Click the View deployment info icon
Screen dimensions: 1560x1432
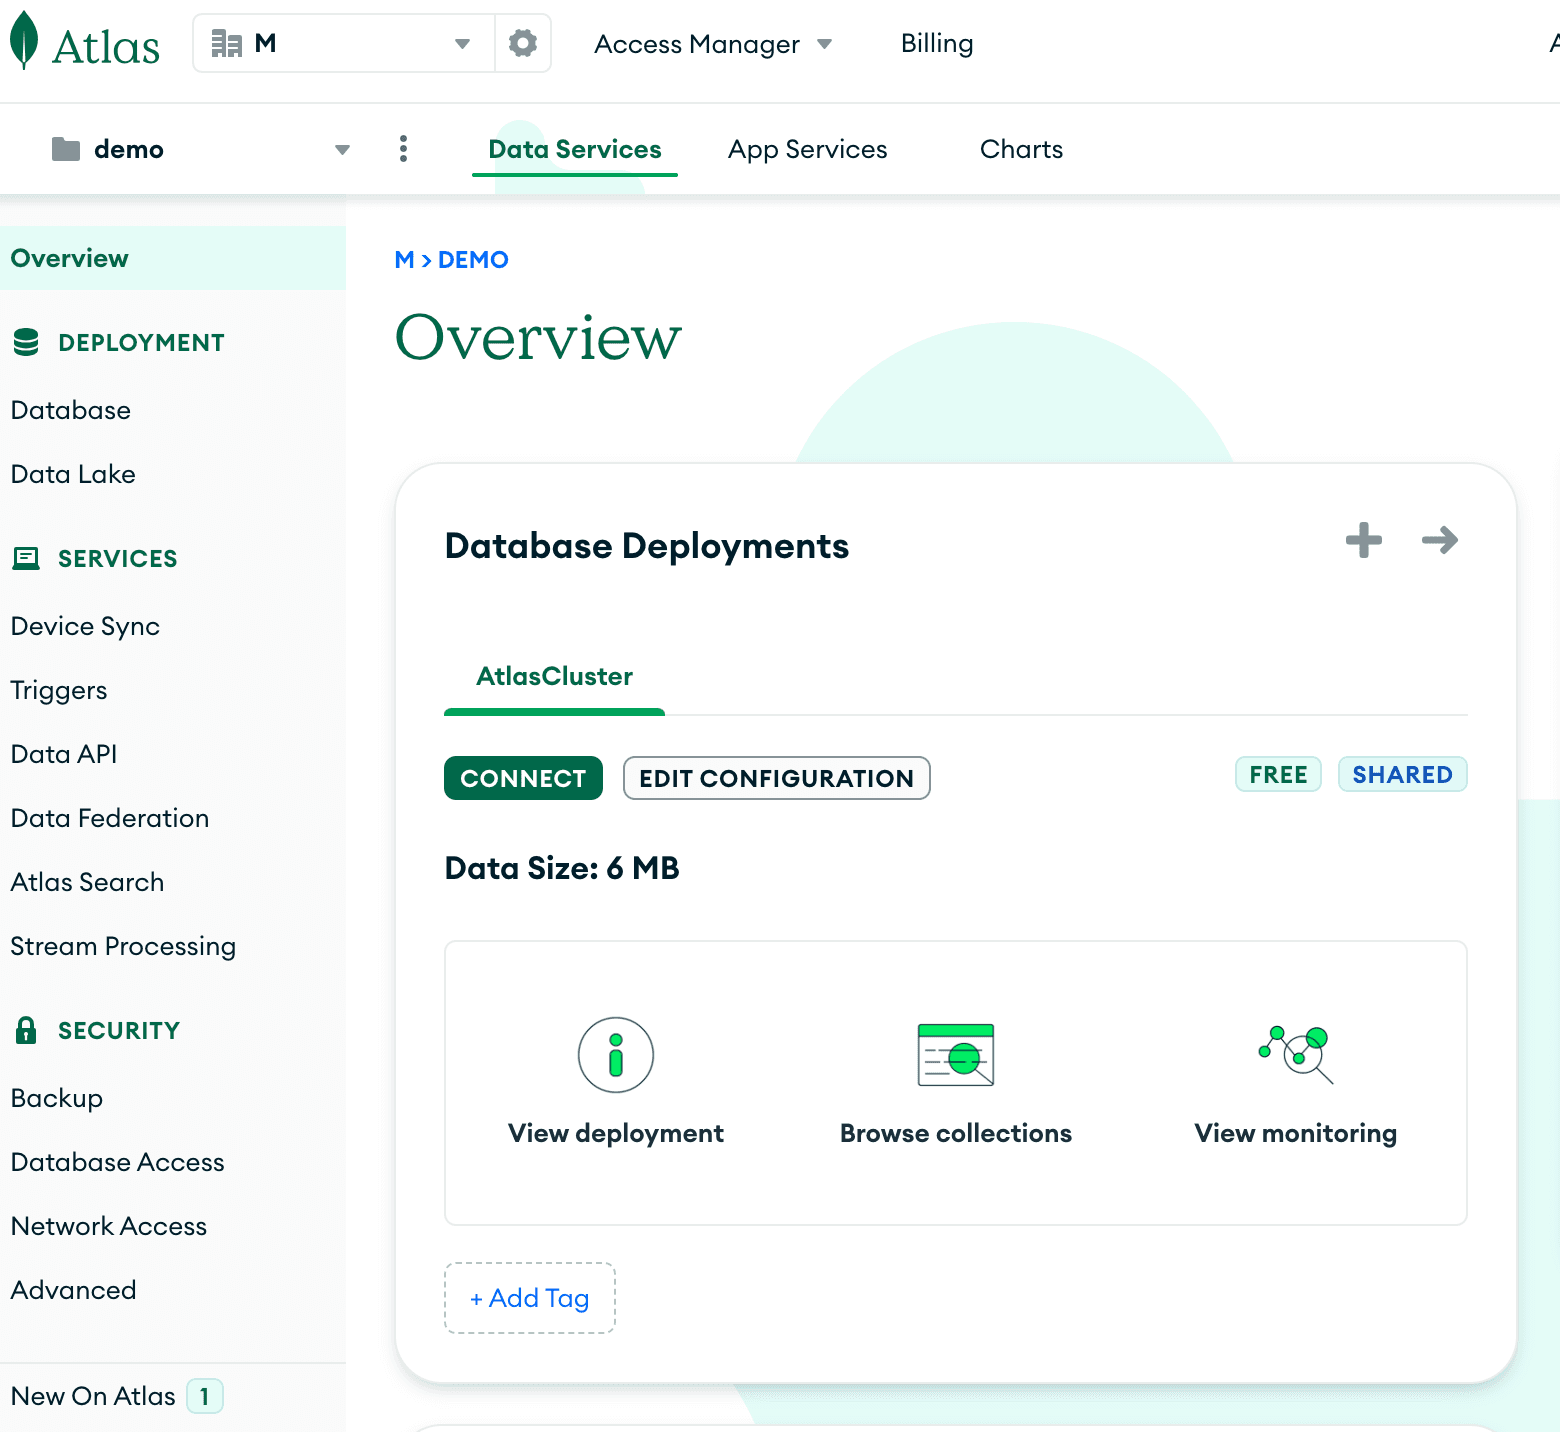click(616, 1055)
